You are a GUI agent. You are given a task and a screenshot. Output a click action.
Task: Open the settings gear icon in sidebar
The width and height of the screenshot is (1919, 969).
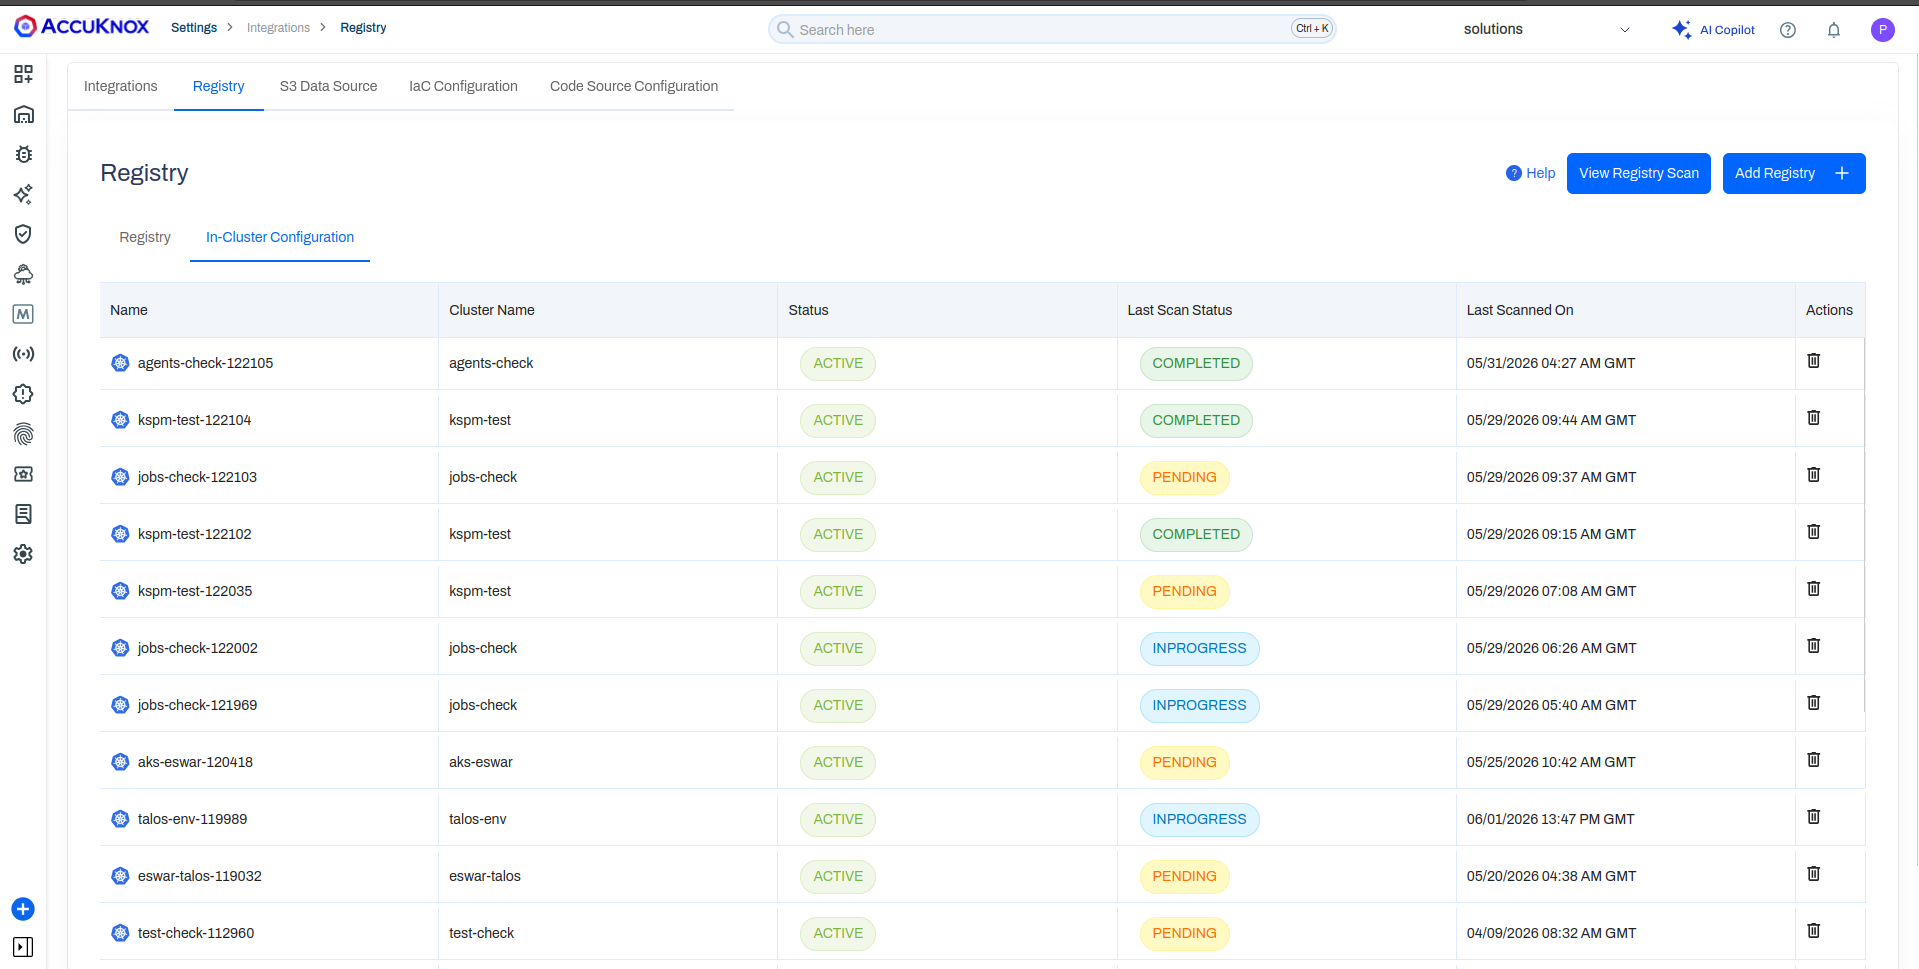(23, 554)
